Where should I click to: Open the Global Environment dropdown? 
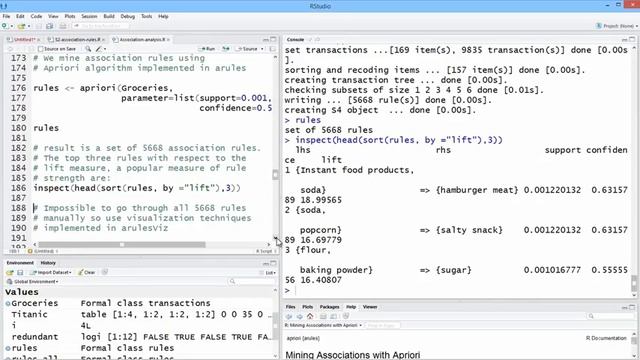[33, 282]
